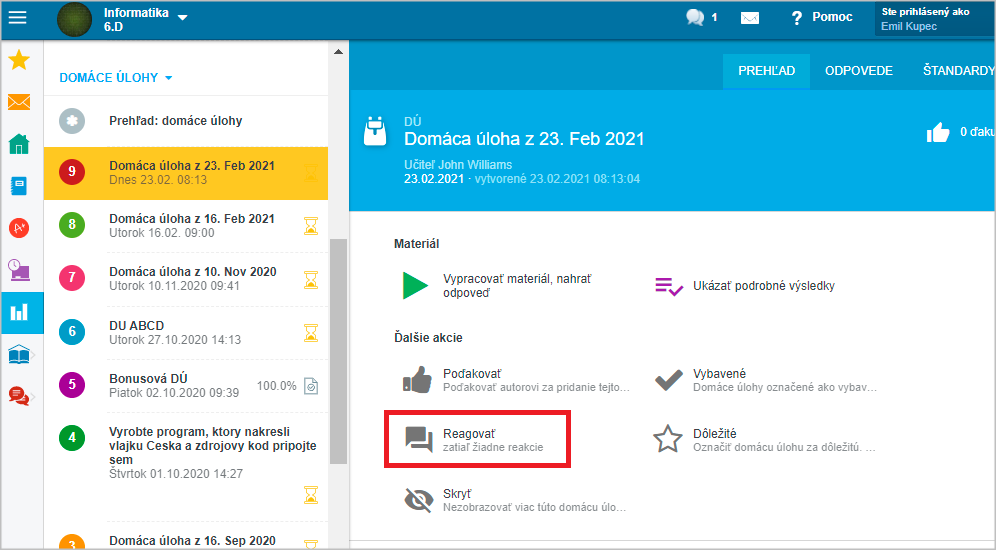Switch to the ŠTANDARDY tab

click(x=959, y=71)
